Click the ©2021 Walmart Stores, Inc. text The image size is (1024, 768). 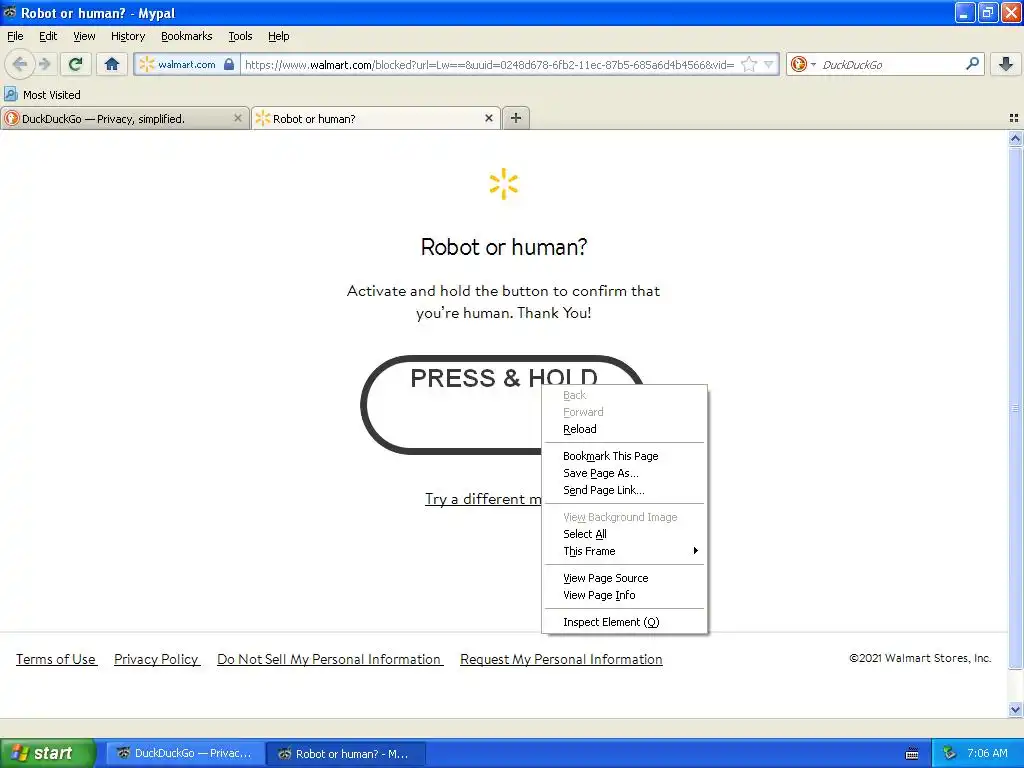tap(920, 658)
